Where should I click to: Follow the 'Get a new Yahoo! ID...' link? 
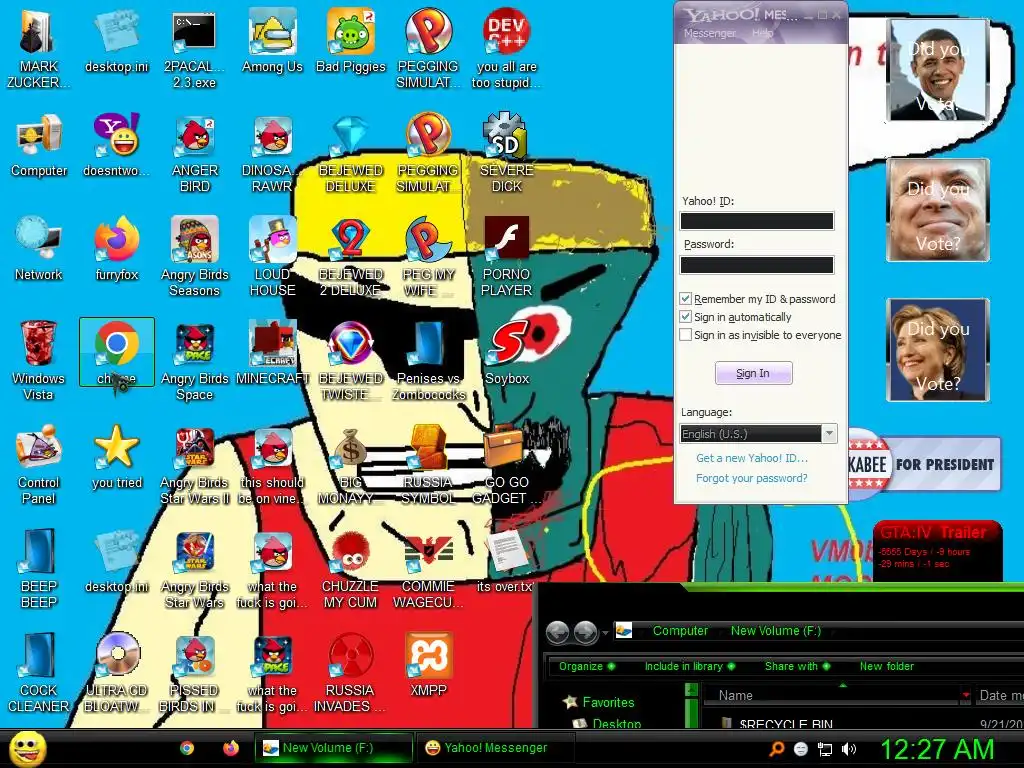[752, 458]
